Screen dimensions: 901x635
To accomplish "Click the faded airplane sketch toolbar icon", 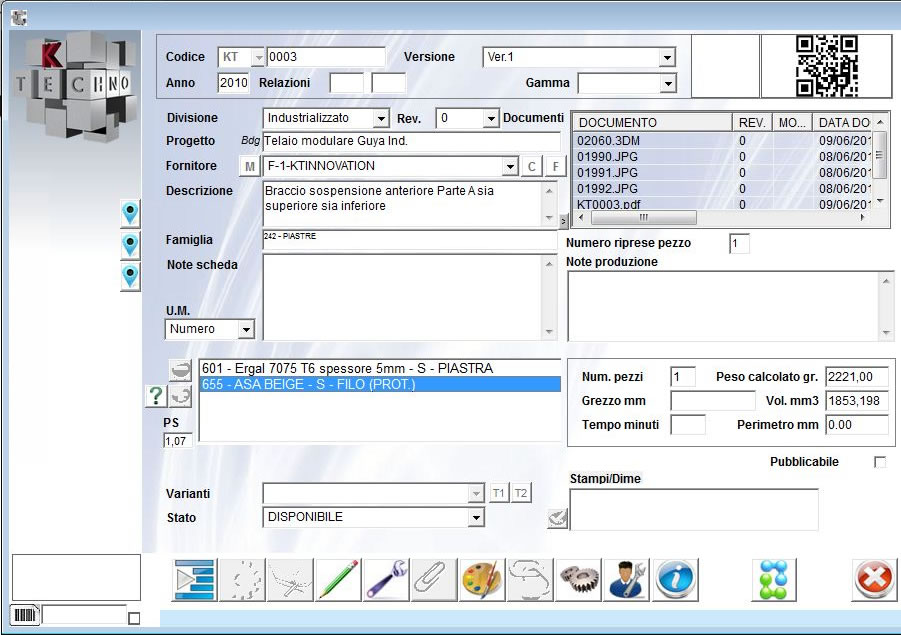I will click(x=291, y=579).
